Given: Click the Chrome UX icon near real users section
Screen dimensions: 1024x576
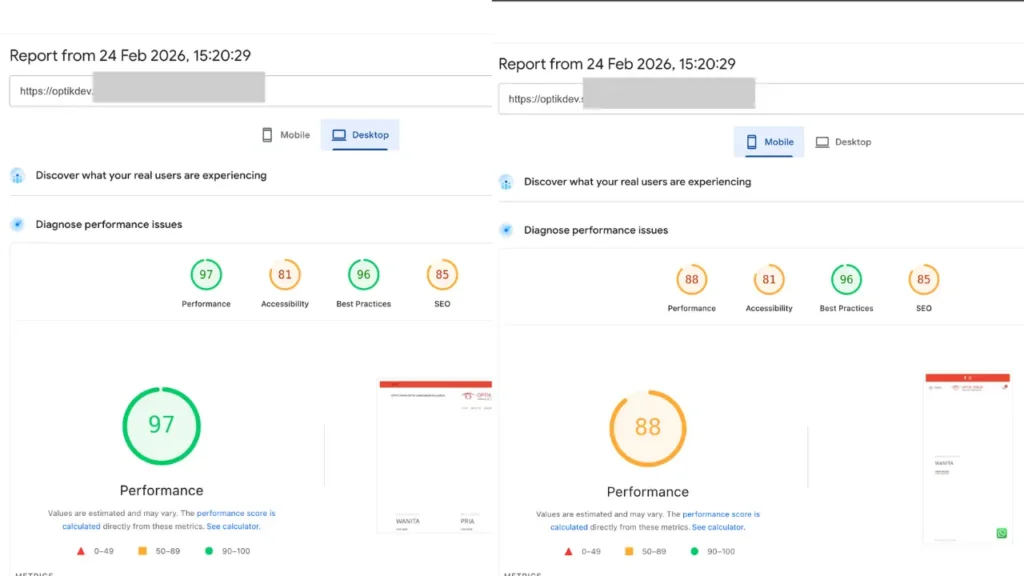Looking at the screenshot, I should (17, 175).
